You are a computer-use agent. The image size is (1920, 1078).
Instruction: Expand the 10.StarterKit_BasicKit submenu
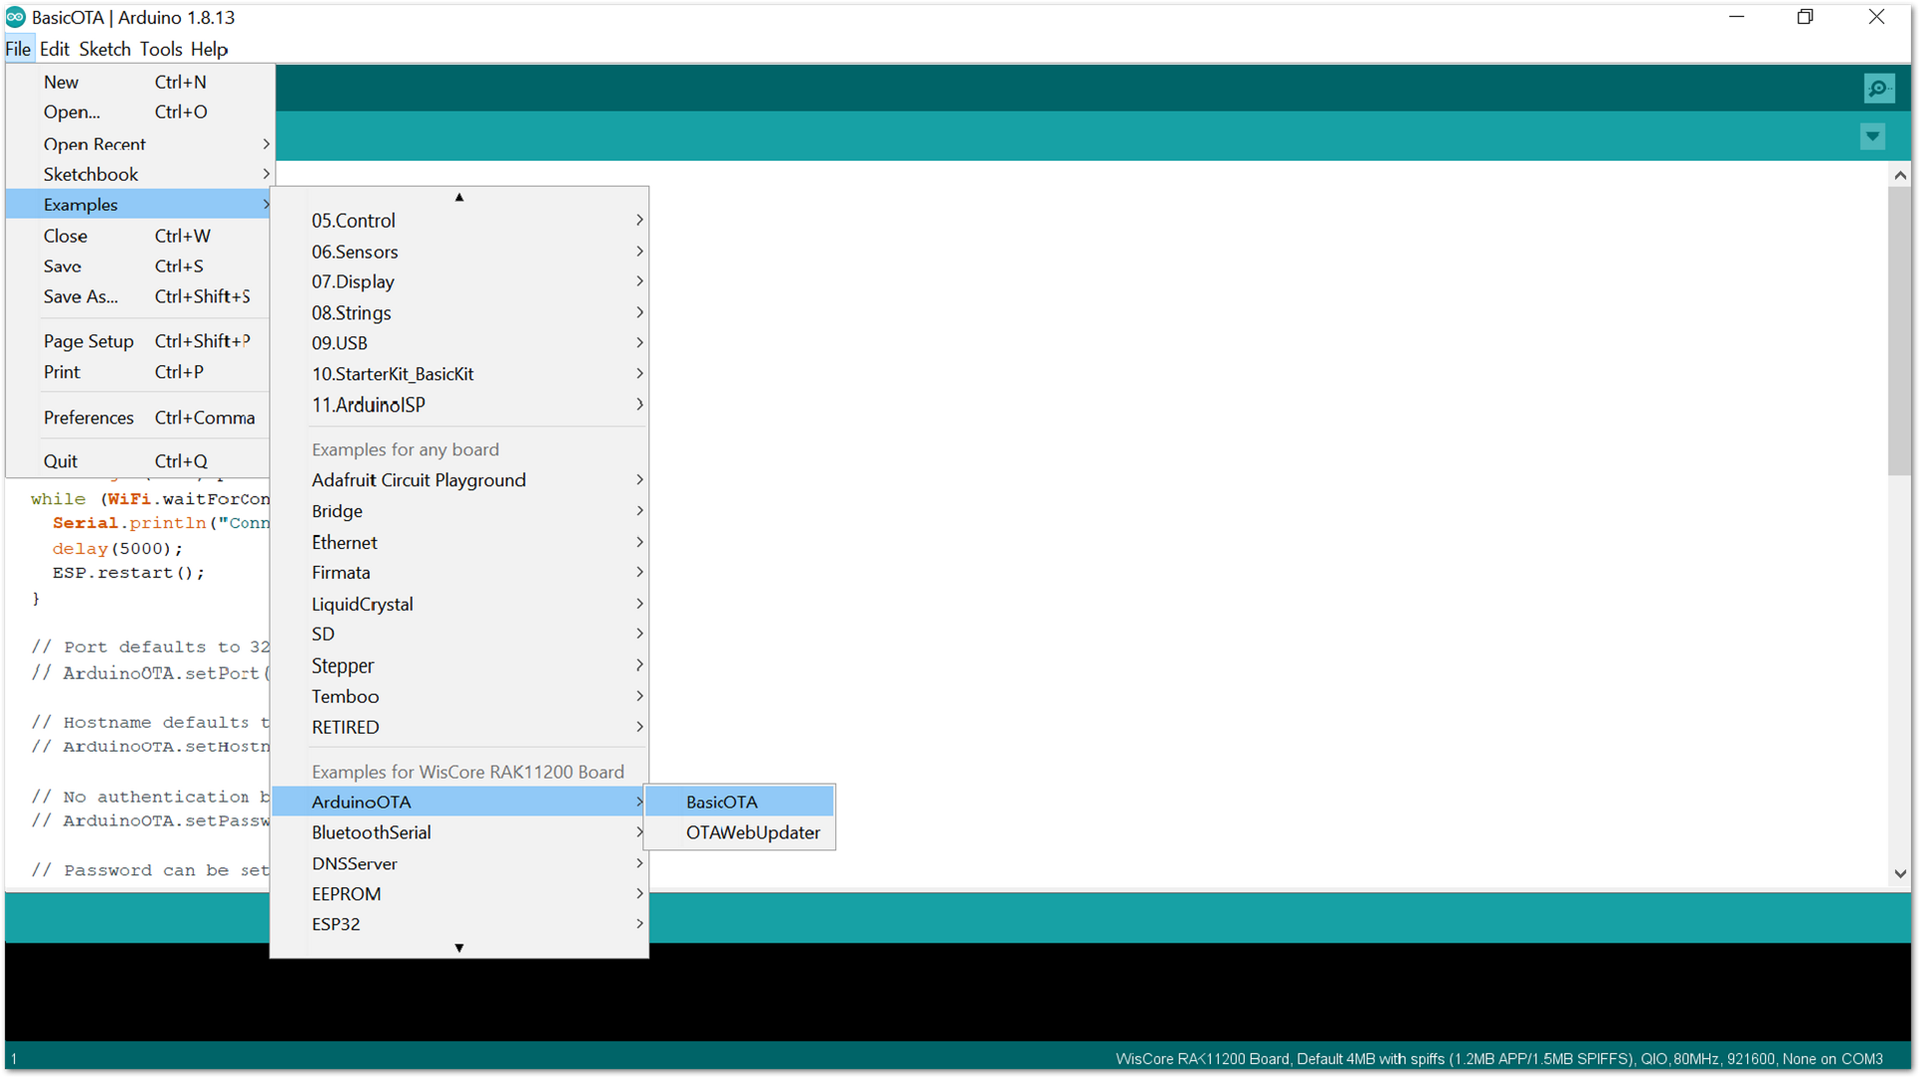(x=460, y=374)
